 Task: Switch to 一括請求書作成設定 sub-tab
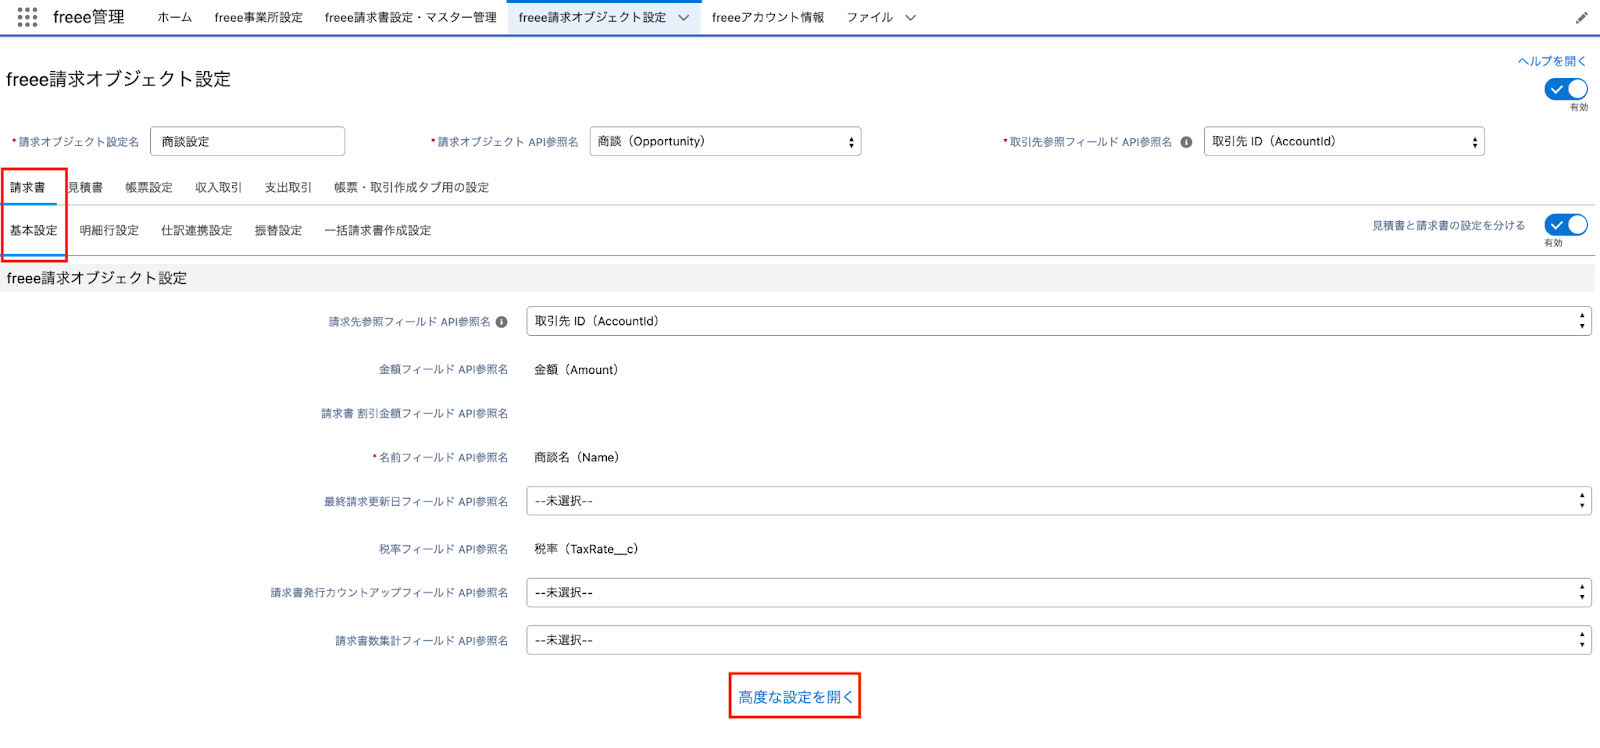point(377,230)
